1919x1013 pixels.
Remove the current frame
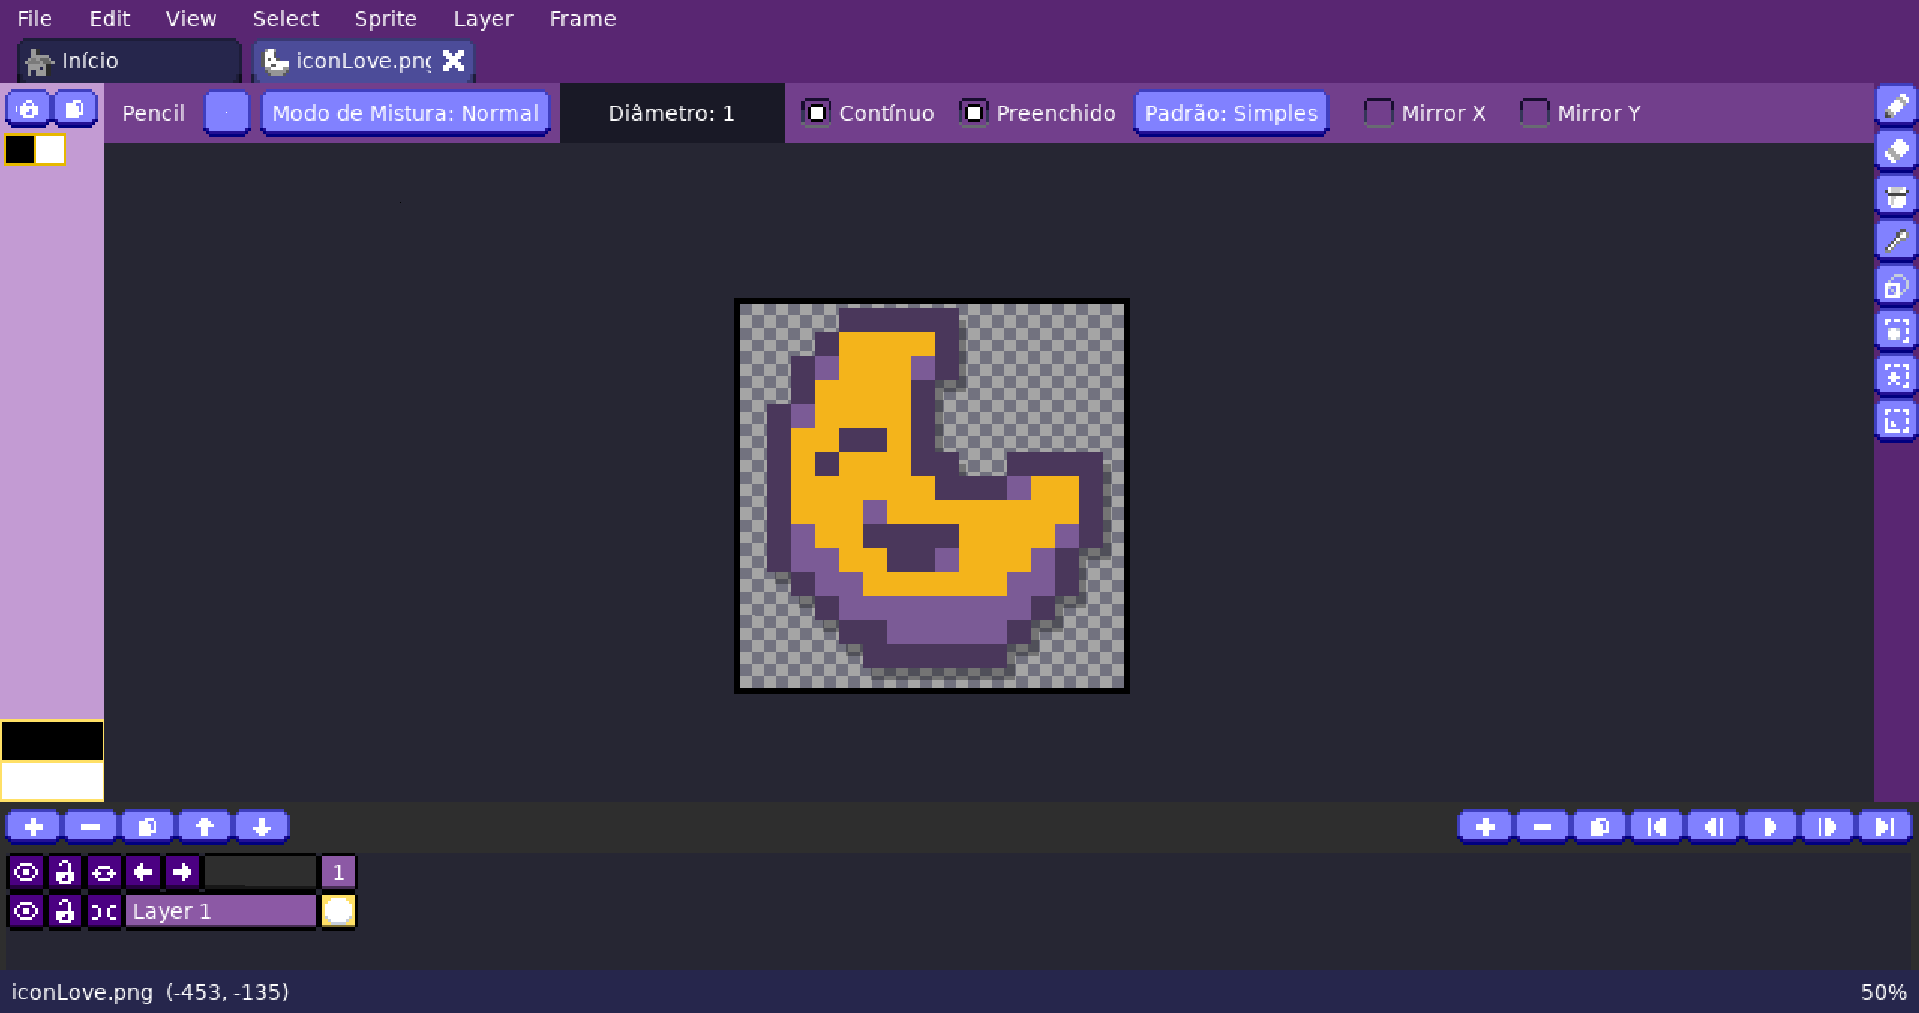(1543, 827)
